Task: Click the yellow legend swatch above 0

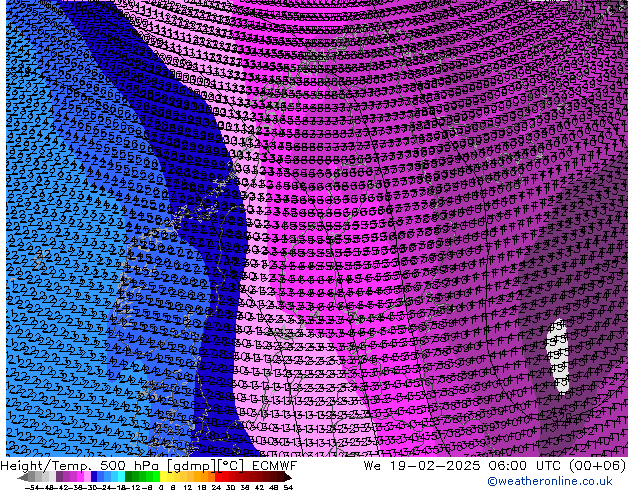Action: (163, 477)
